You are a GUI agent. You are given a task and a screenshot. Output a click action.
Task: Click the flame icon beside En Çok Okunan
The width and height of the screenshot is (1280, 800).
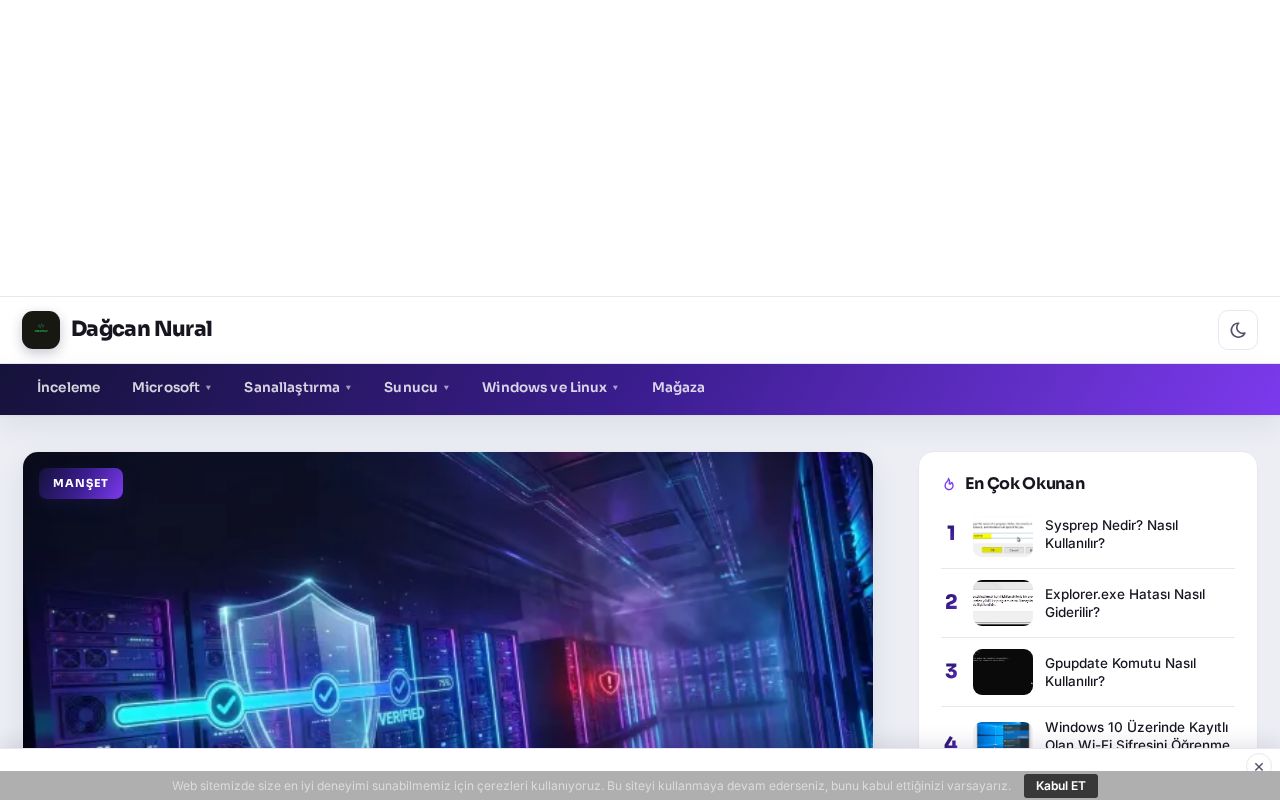coord(949,484)
